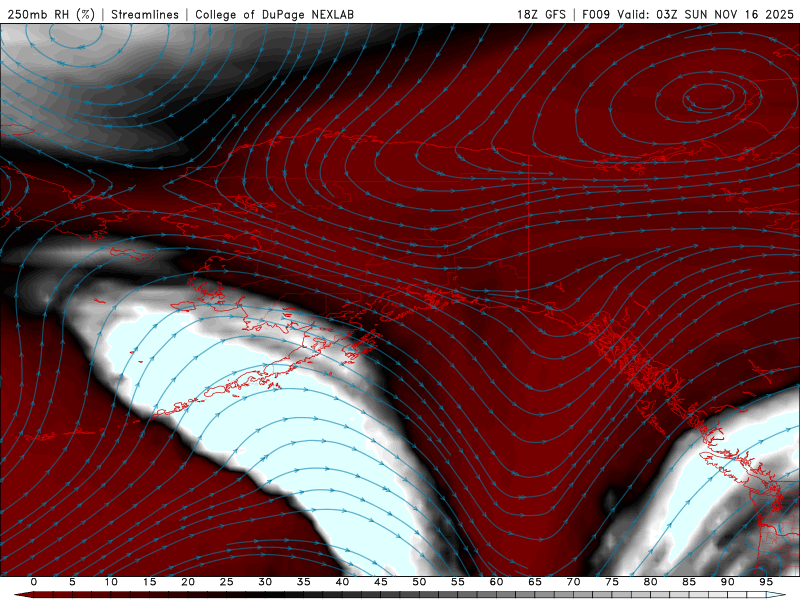Click the 'Streamlines' label in the header
Viewport: 800px width, 600px height.
(145, 14)
